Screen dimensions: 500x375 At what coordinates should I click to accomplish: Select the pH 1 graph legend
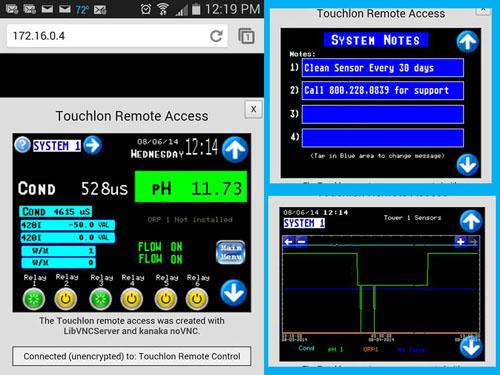click(335, 349)
